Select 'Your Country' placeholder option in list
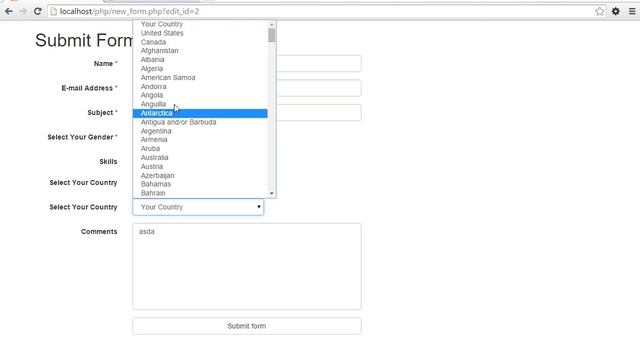This screenshot has width=640, height=360. tap(200, 24)
